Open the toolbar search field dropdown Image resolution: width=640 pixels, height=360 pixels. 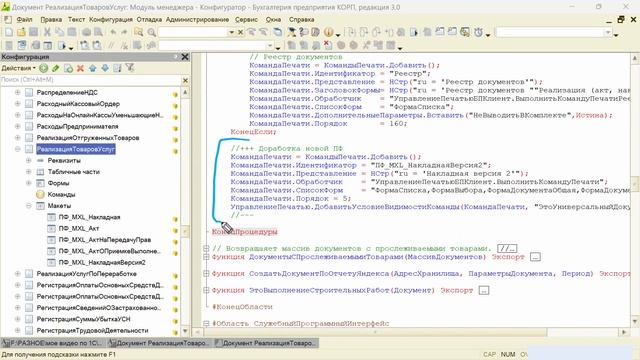pos(231,32)
